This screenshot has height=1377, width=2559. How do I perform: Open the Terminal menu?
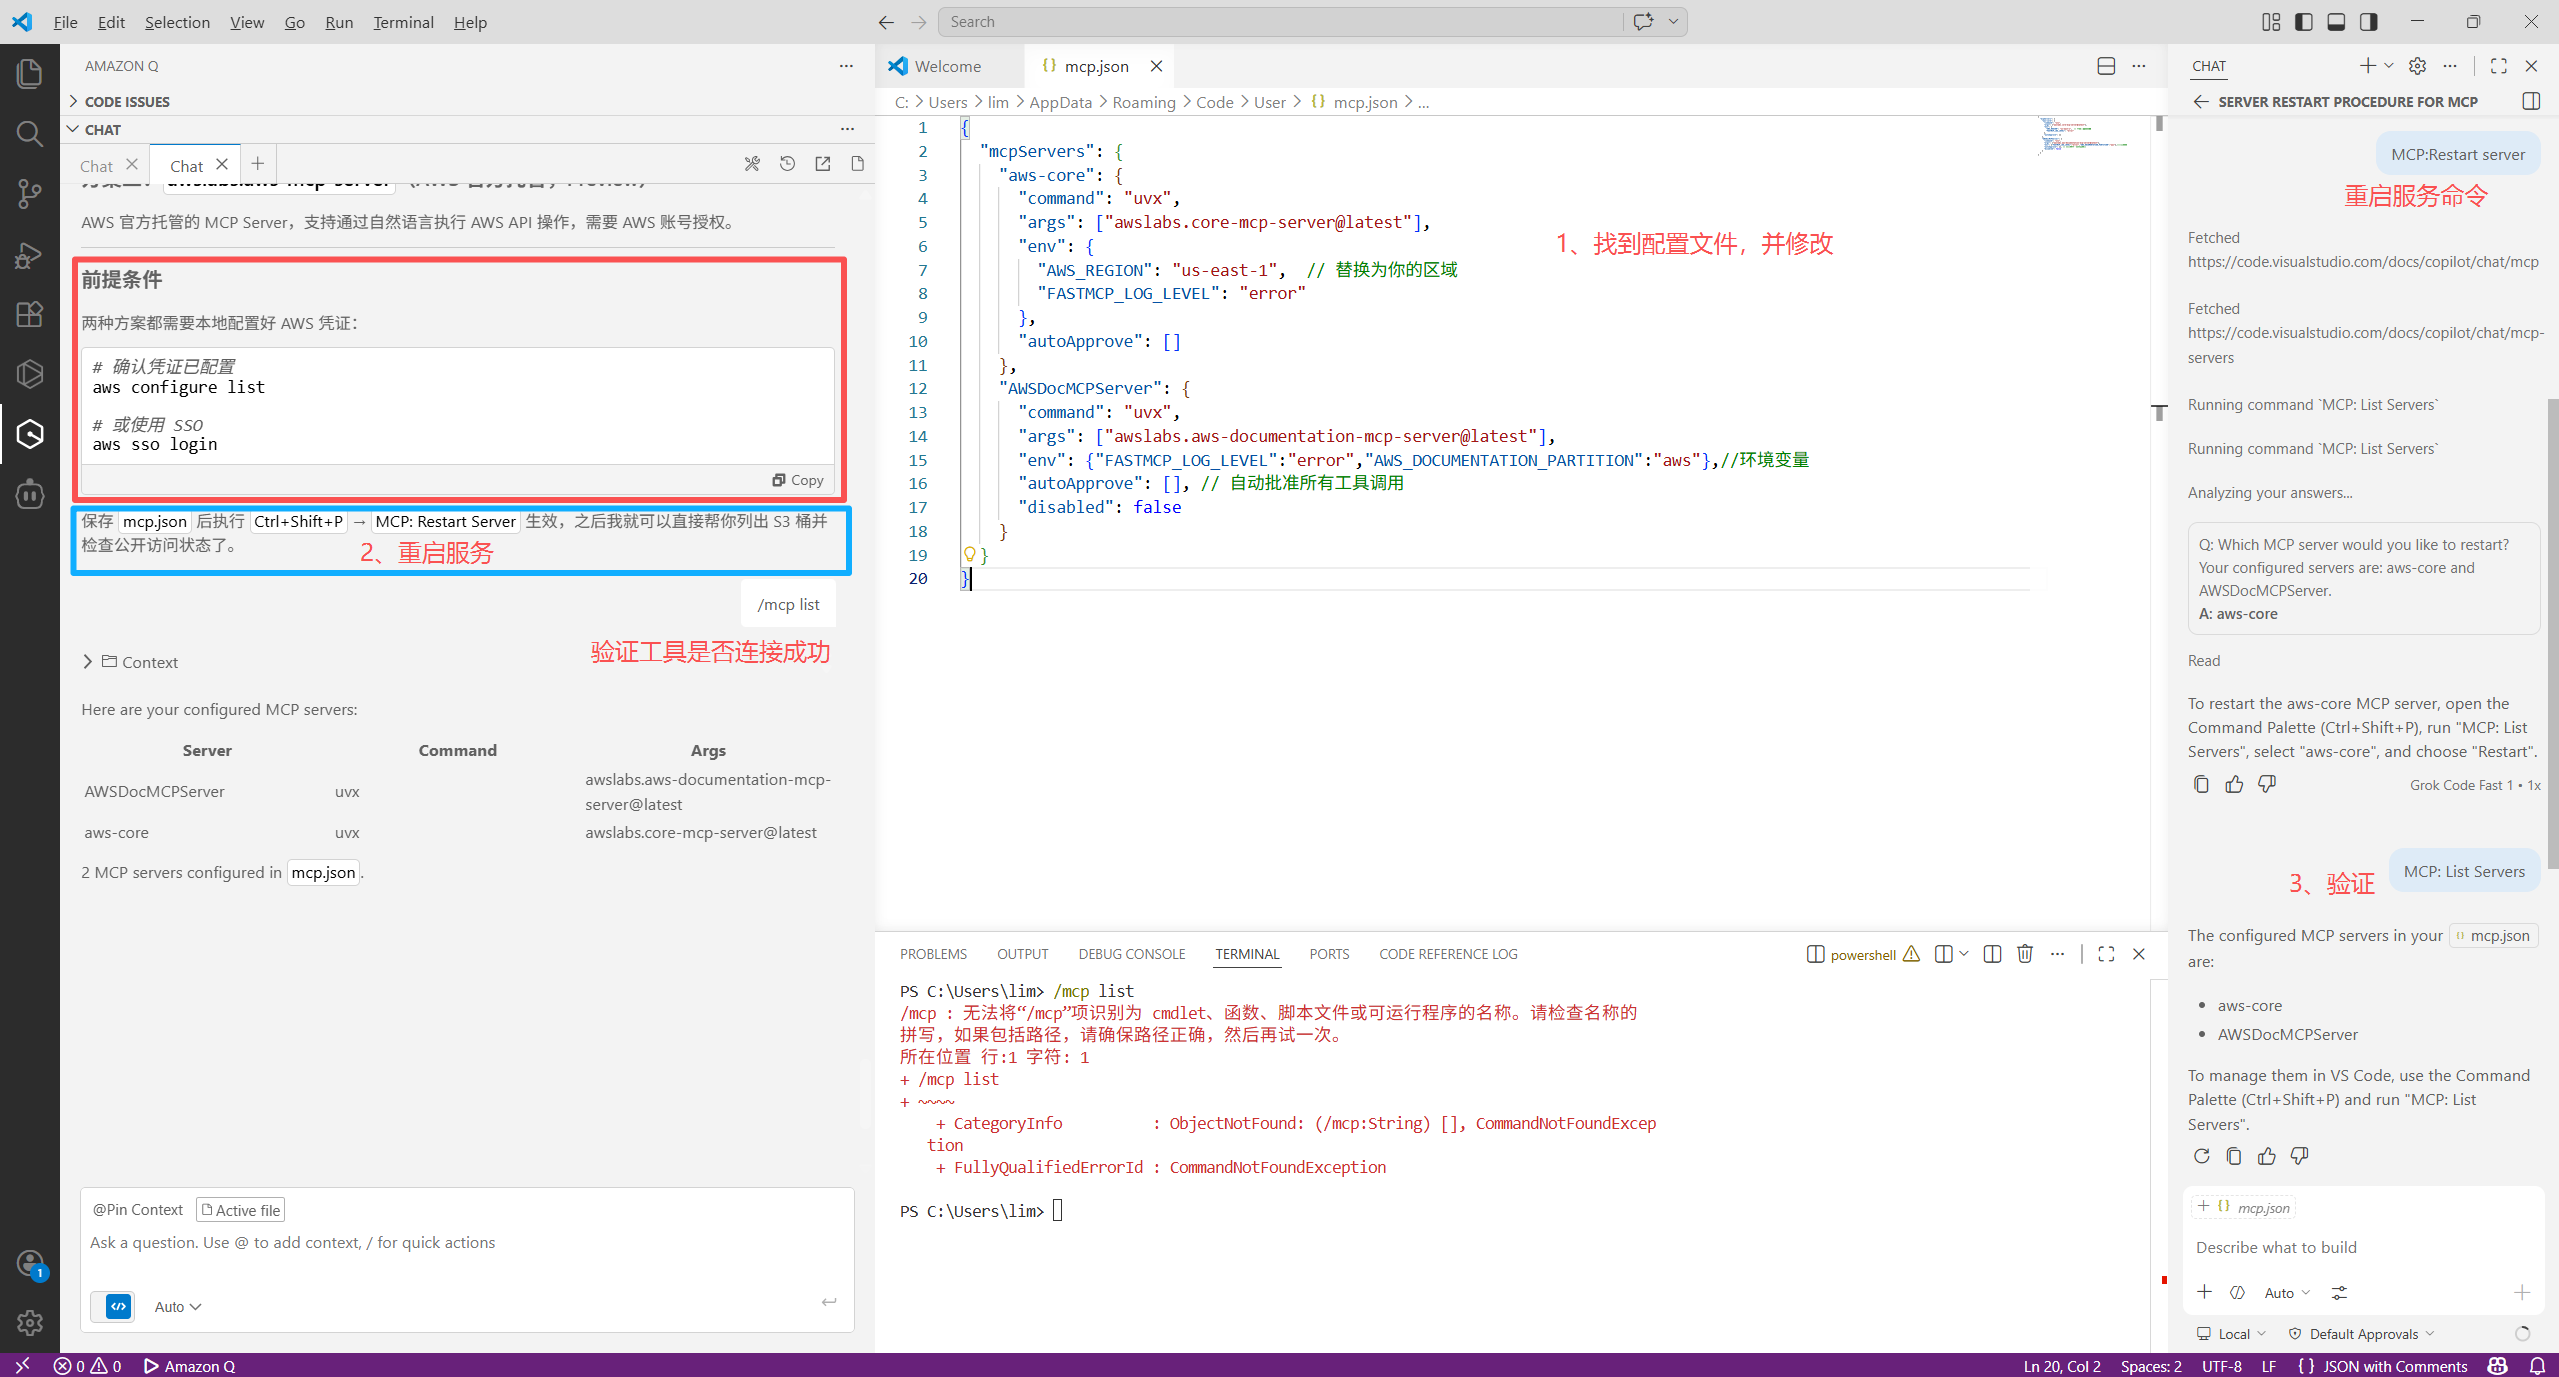[x=403, y=22]
